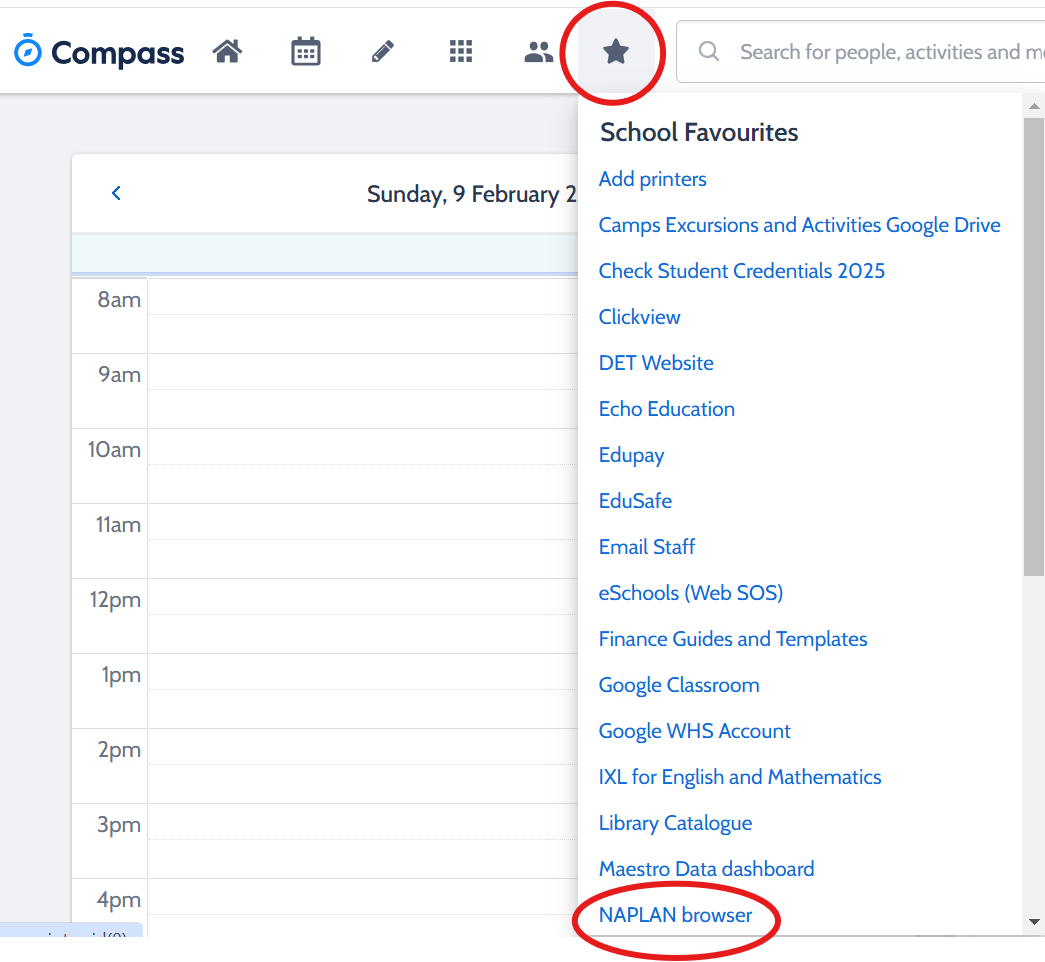1045x962 pixels.
Task: Open the NAPLAN browser link
Action: 675,915
